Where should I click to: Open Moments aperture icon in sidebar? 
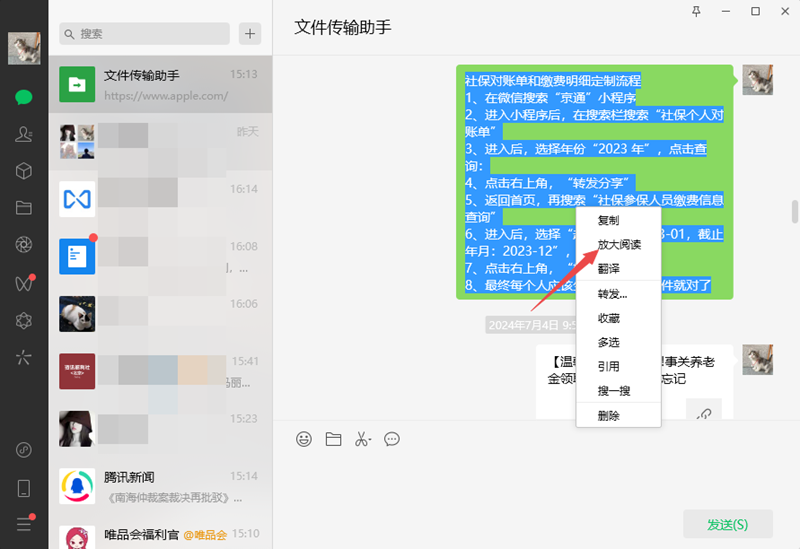[24, 245]
